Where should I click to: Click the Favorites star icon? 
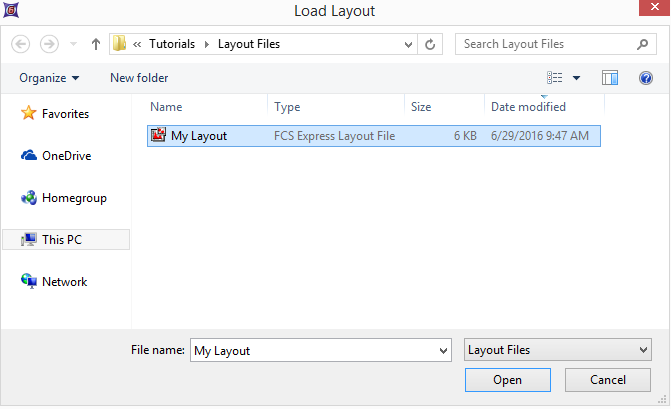[x=29, y=114]
